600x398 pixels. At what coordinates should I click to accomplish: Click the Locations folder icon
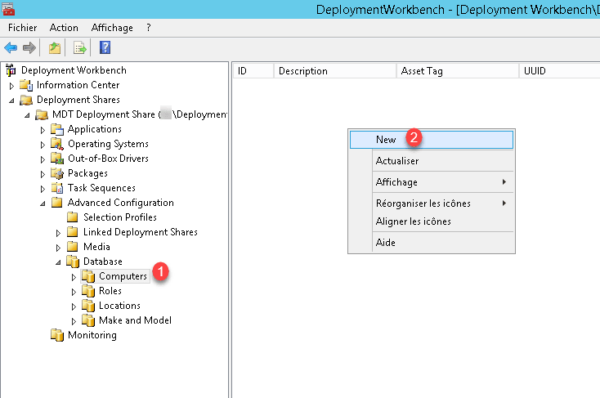point(88,305)
